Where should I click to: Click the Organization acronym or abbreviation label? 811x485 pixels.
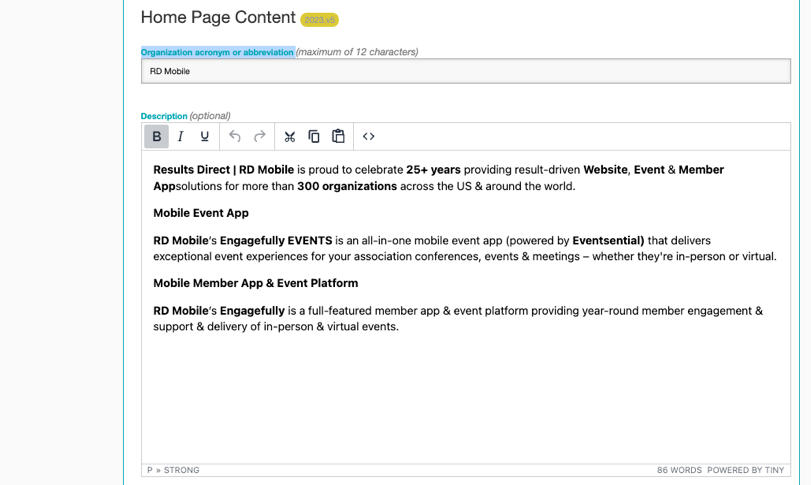click(x=217, y=52)
